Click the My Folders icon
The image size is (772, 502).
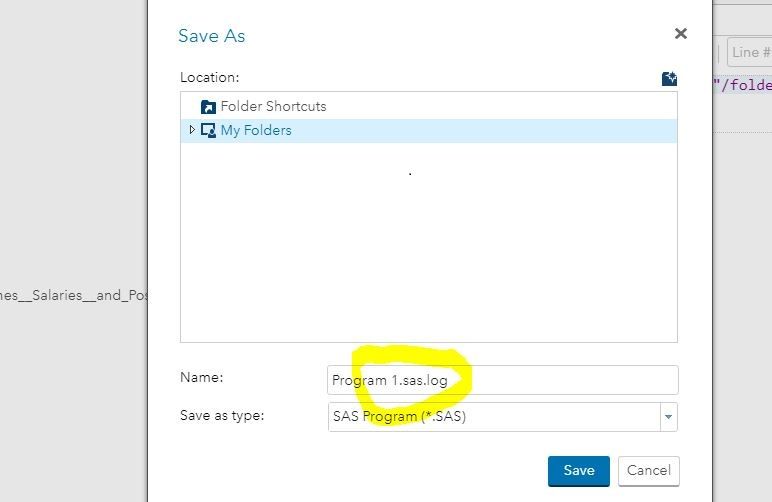208,130
